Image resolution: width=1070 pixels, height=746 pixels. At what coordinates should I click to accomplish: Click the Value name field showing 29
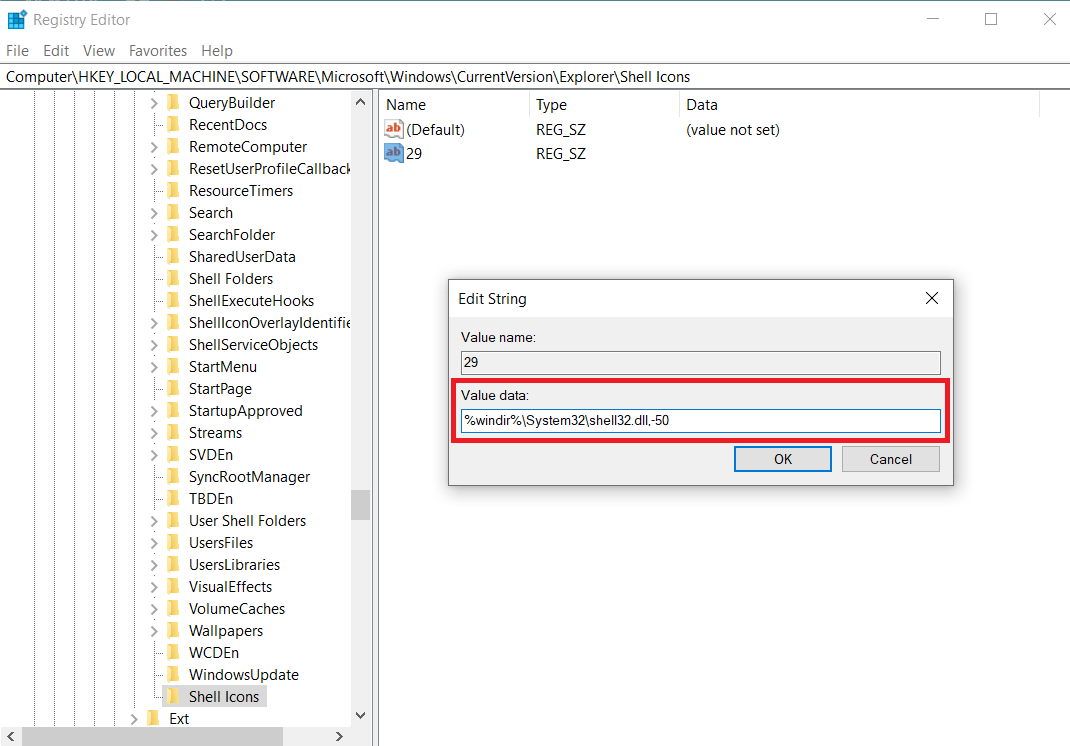pos(701,362)
